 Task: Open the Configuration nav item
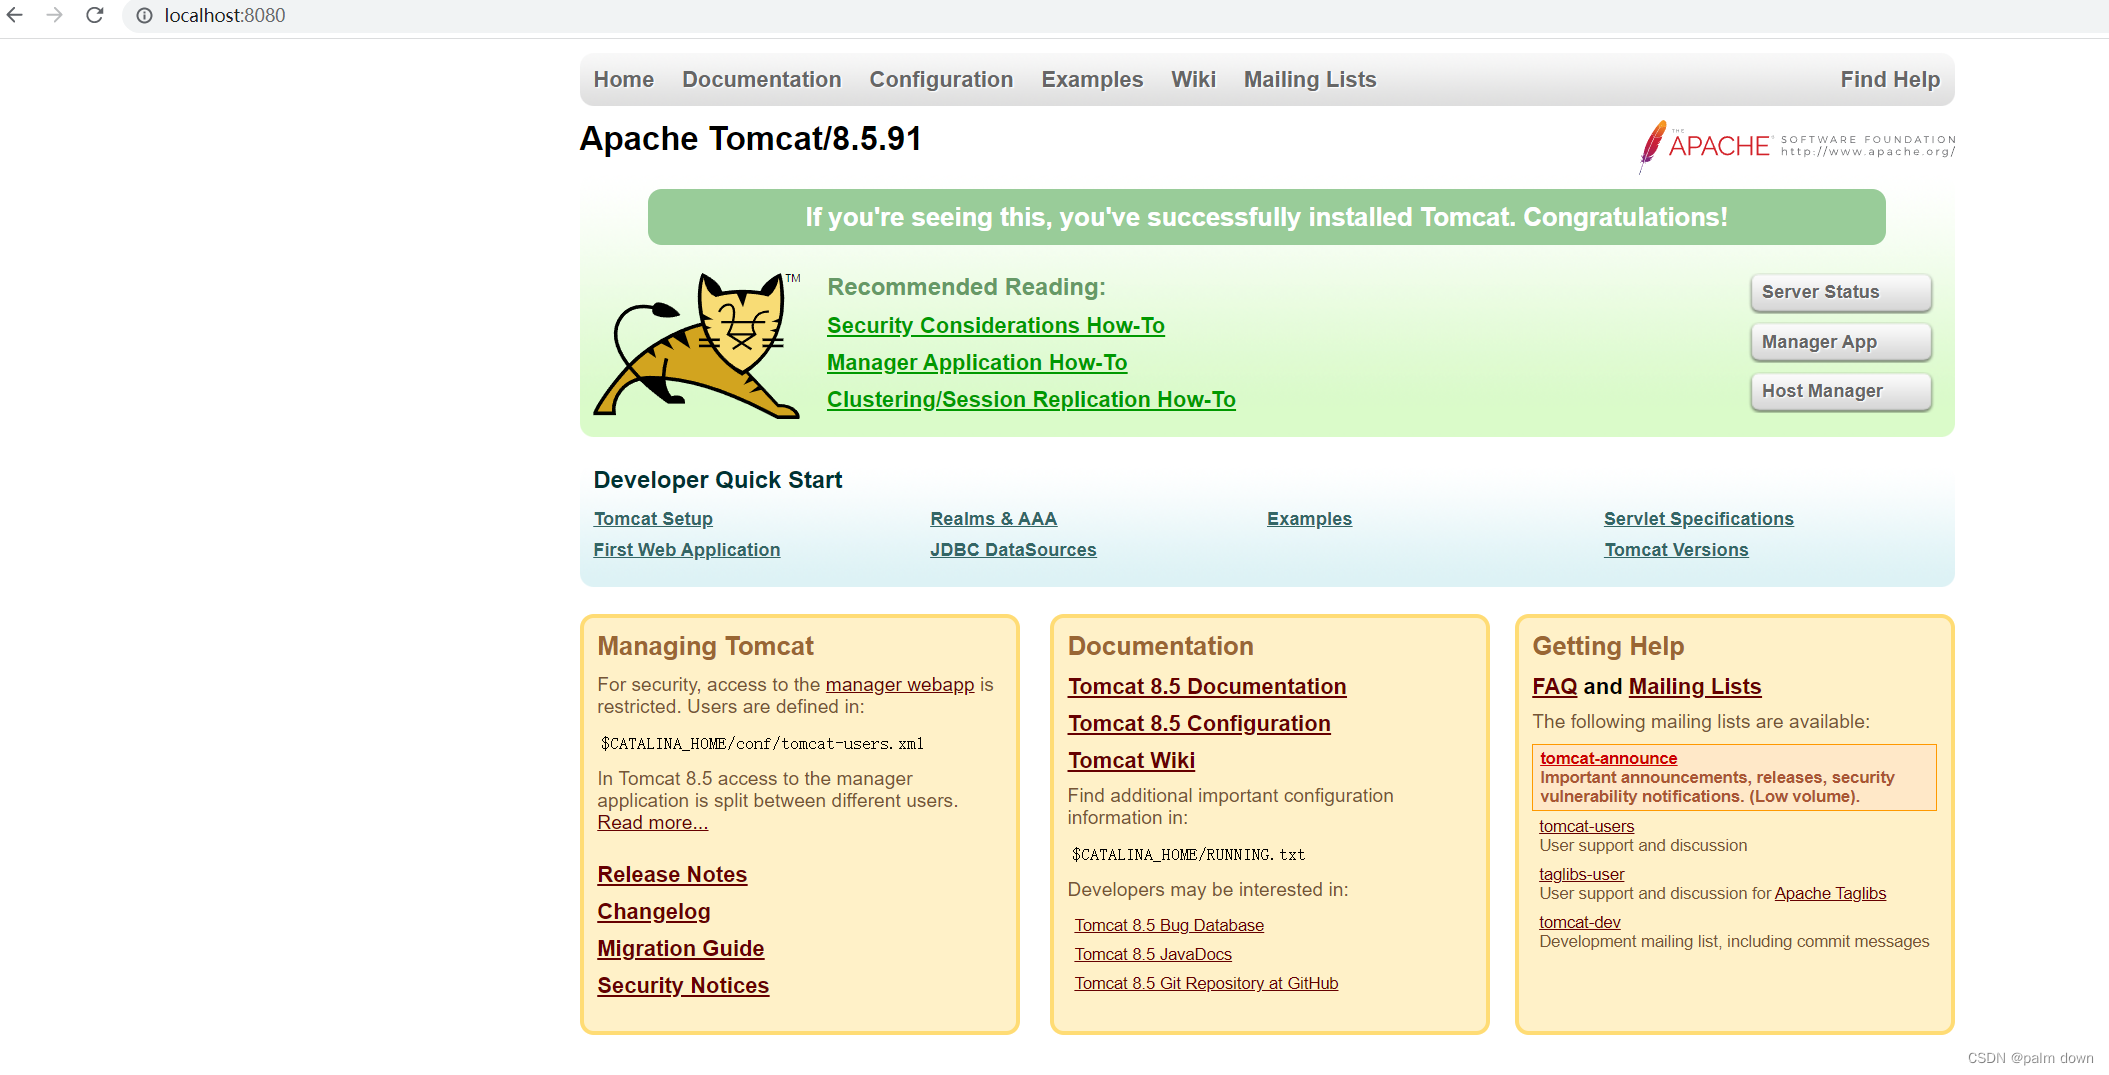click(x=941, y=80)
